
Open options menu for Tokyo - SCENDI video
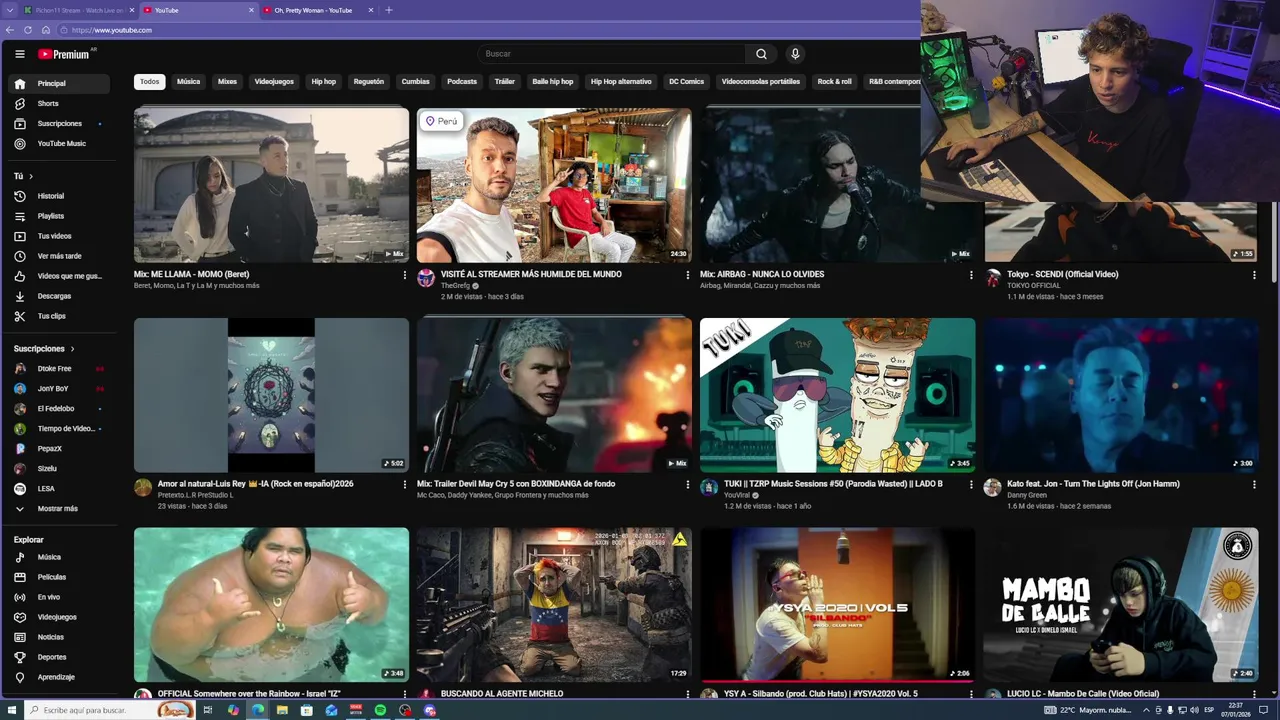[1254, 275]
